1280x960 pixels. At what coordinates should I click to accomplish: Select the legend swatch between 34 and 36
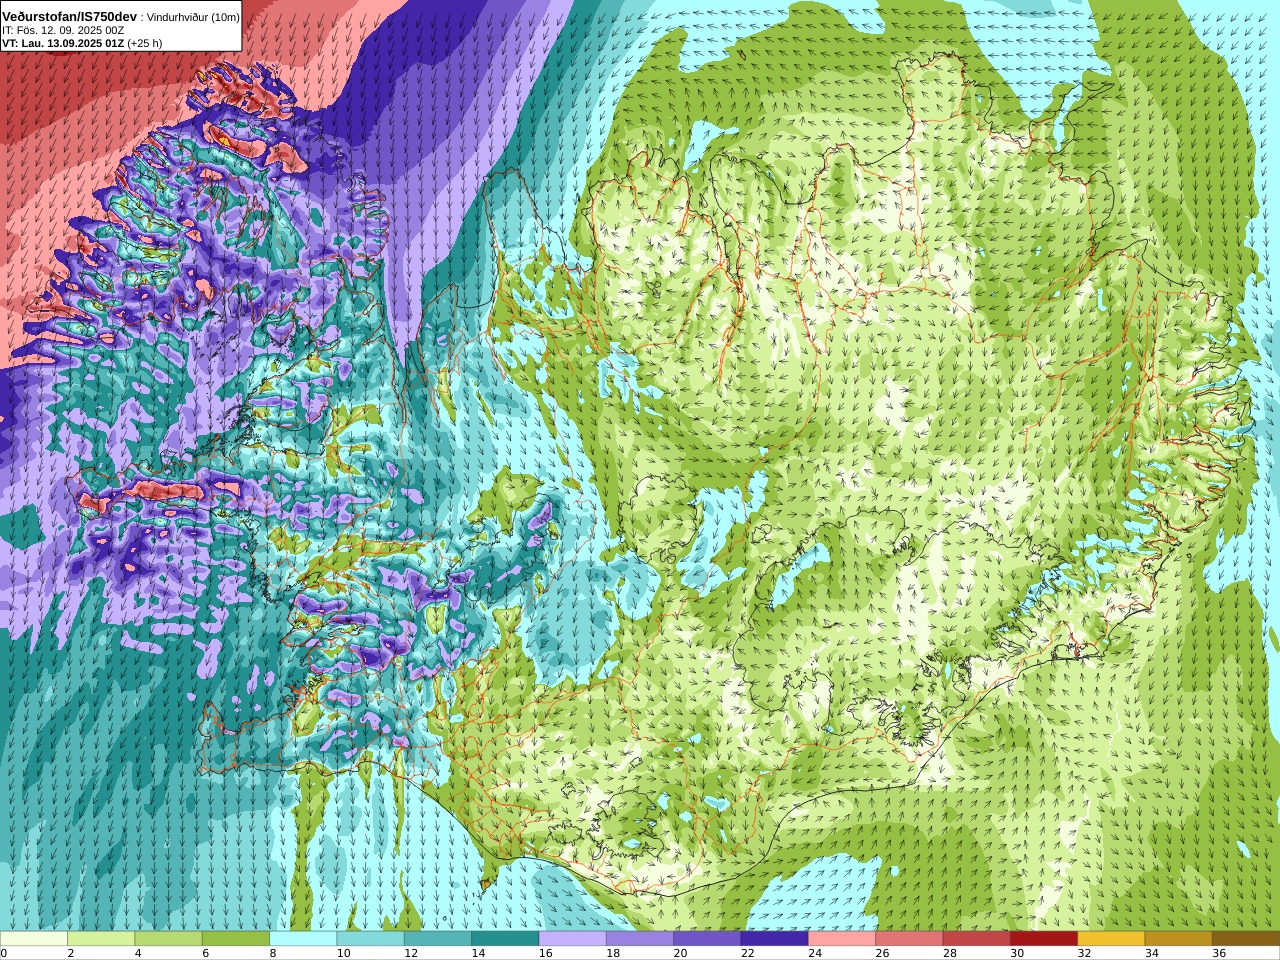[x=1178, y=939]
